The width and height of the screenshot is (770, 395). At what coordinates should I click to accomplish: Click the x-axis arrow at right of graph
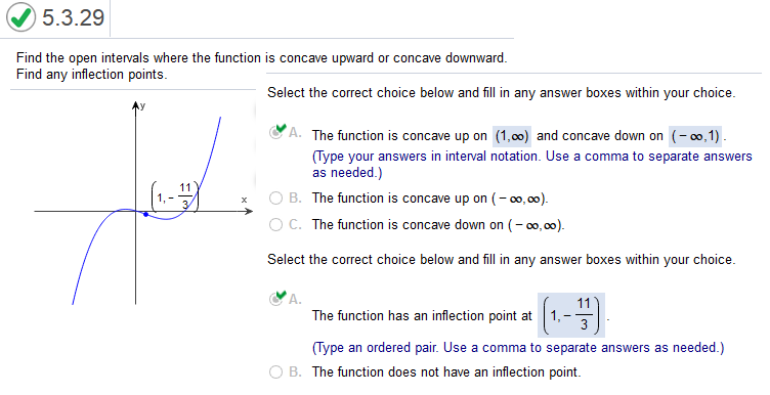click(x=248, y=211)
